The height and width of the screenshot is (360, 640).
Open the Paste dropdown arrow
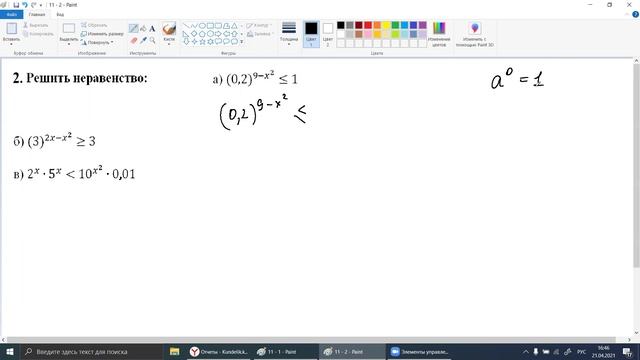pos(11,43)
